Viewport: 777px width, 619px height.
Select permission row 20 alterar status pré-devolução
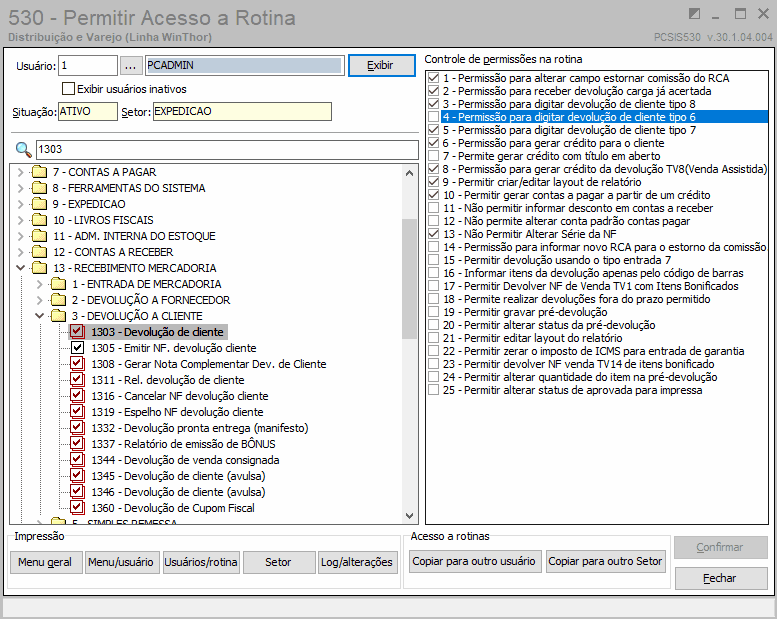point(549,325)
